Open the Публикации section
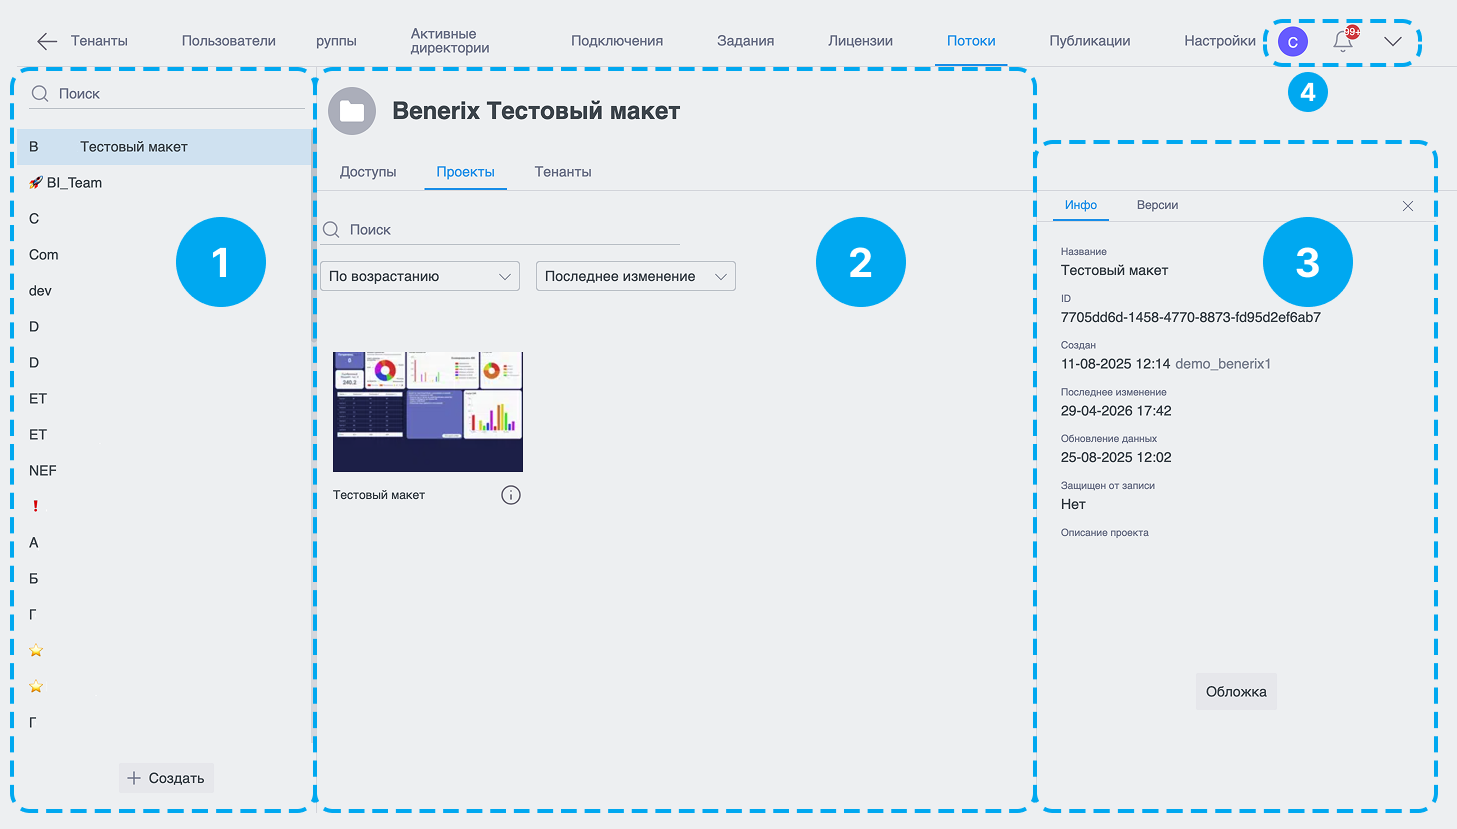The width and height of the screenshot is (1457, 829). (1090, 41)
